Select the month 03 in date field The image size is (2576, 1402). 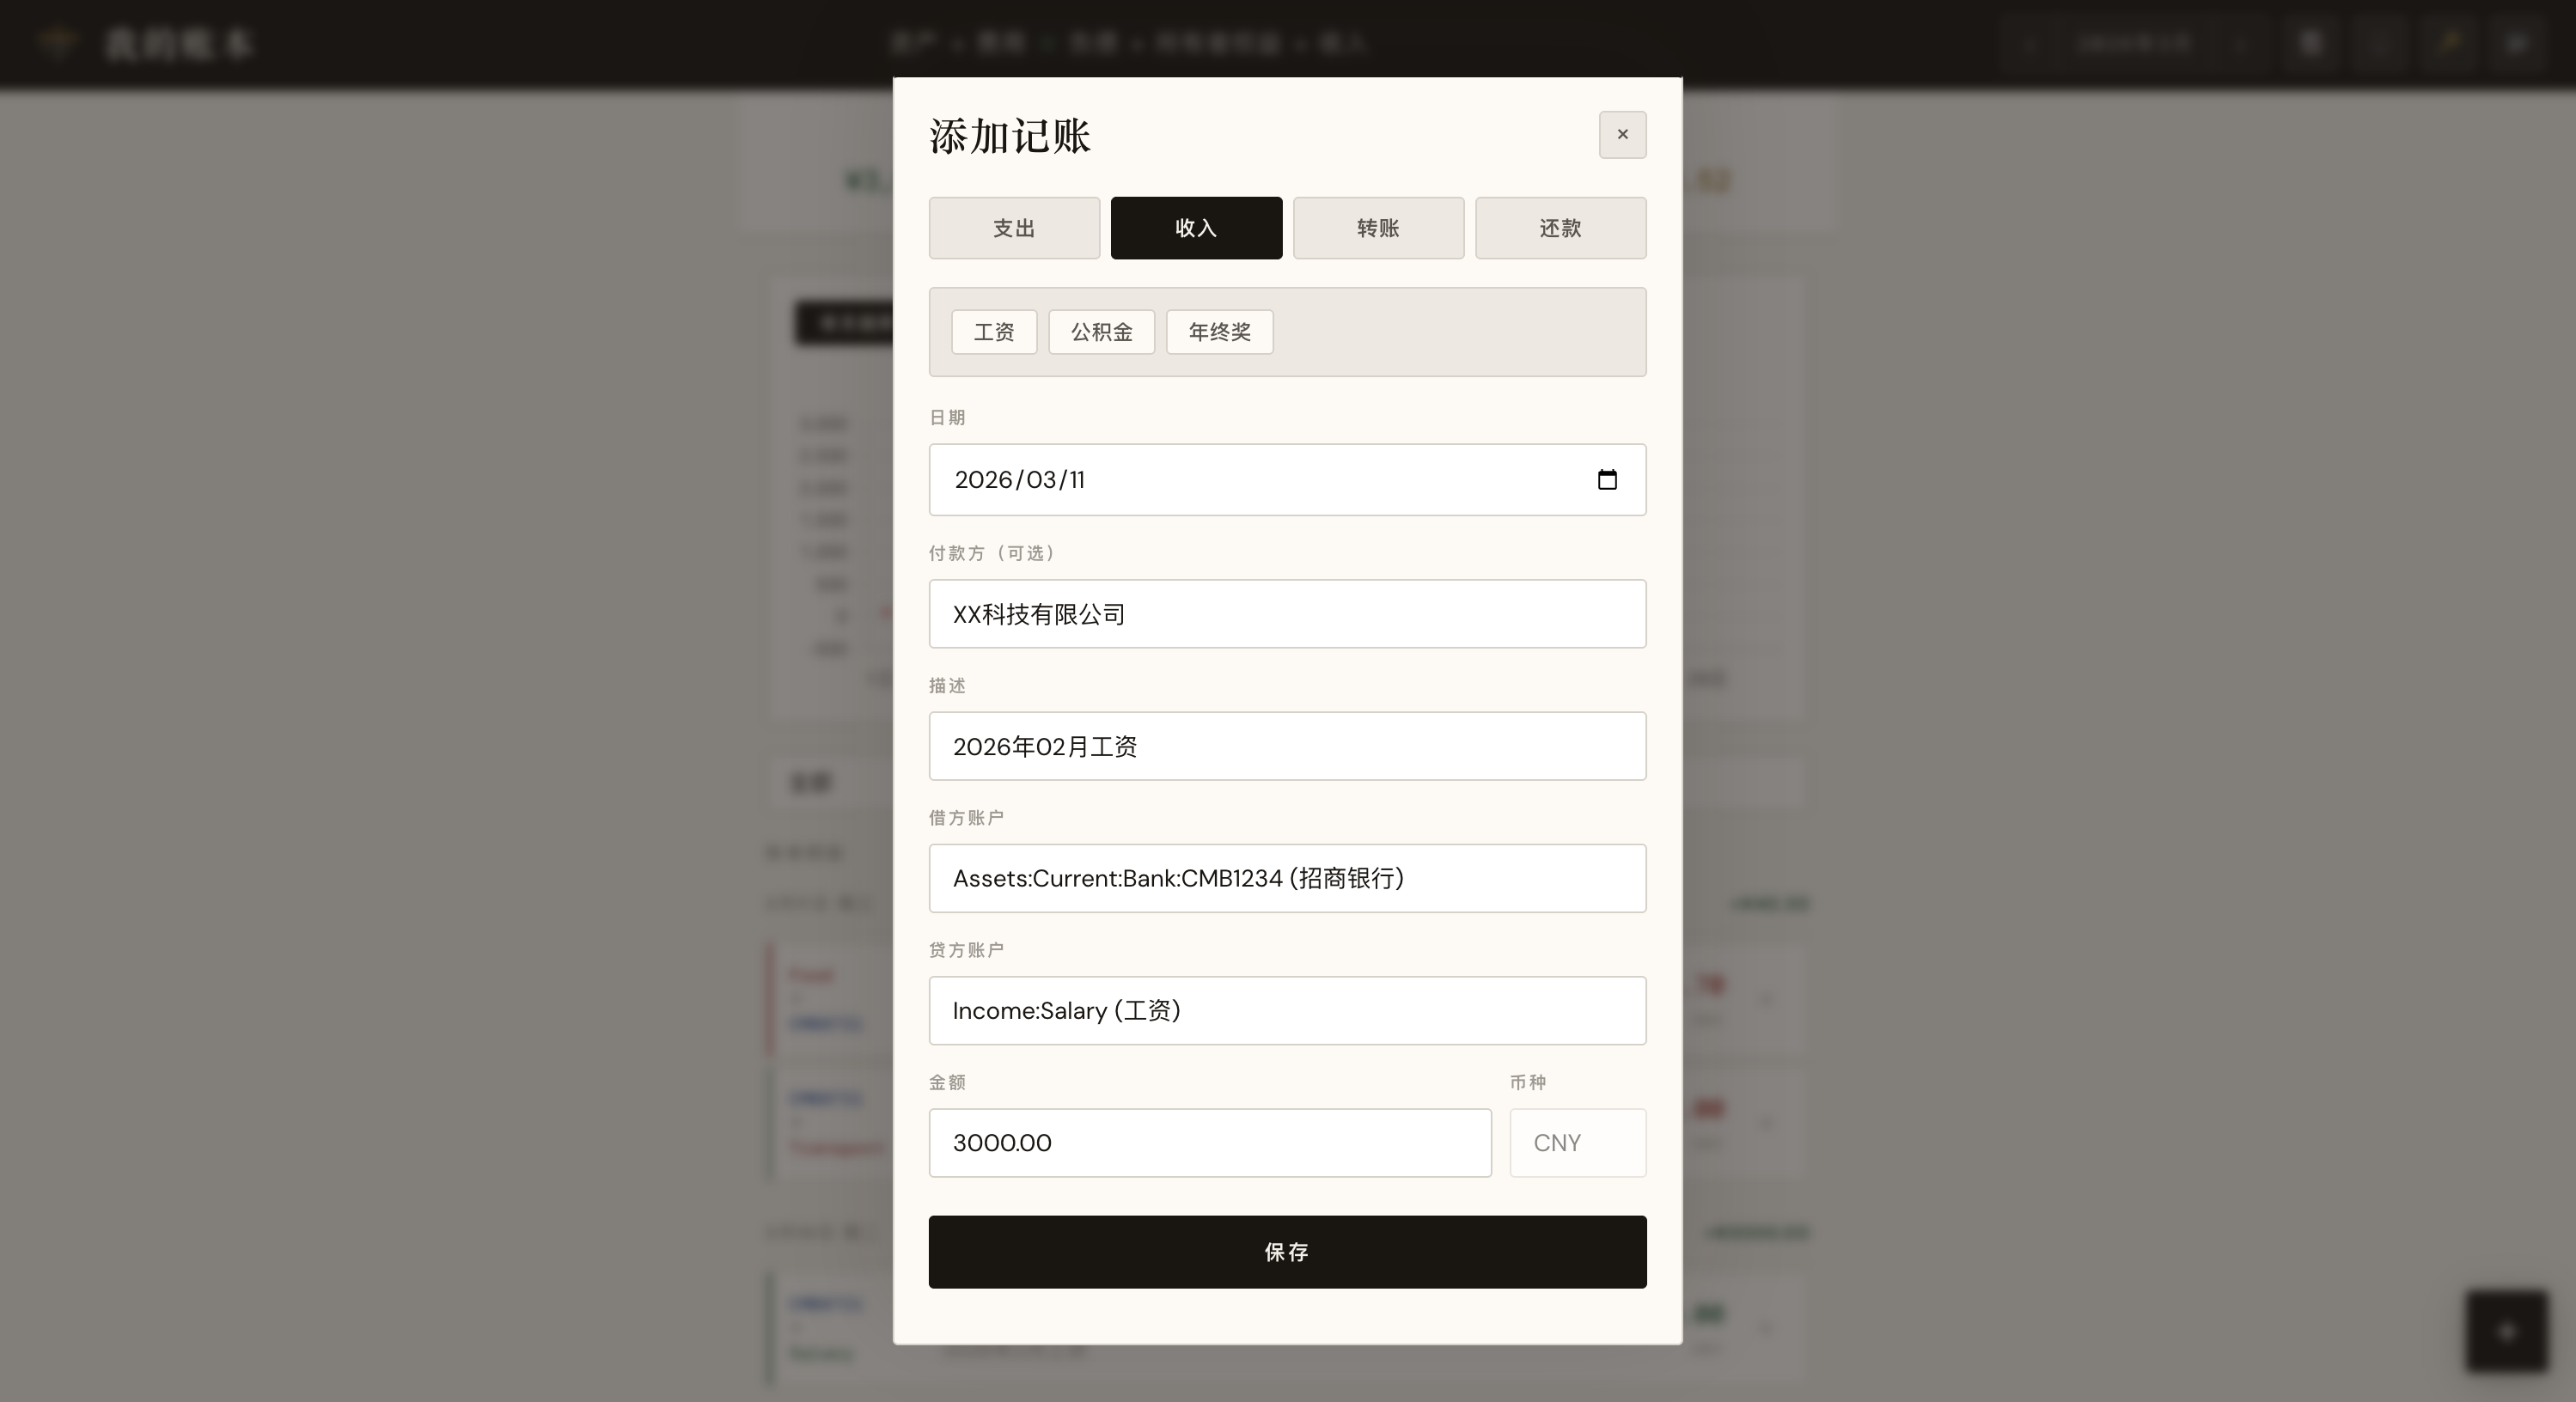(1040, 480)
